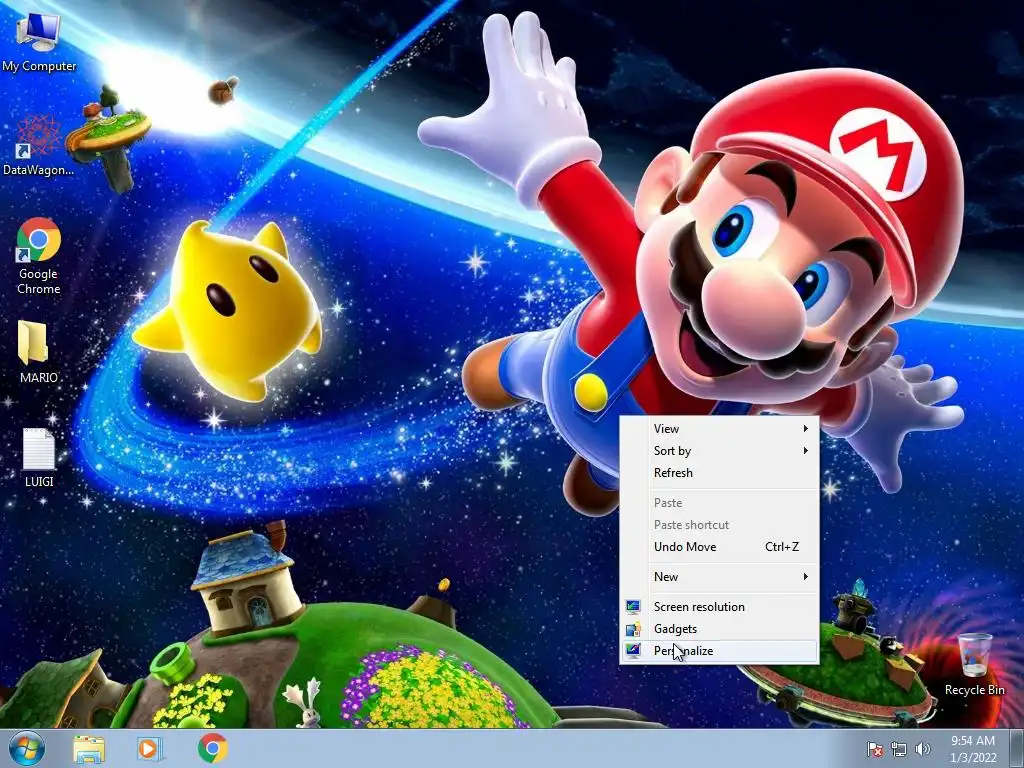
Task: Open the volume speaker tray icon
Action: pos(923,749)
